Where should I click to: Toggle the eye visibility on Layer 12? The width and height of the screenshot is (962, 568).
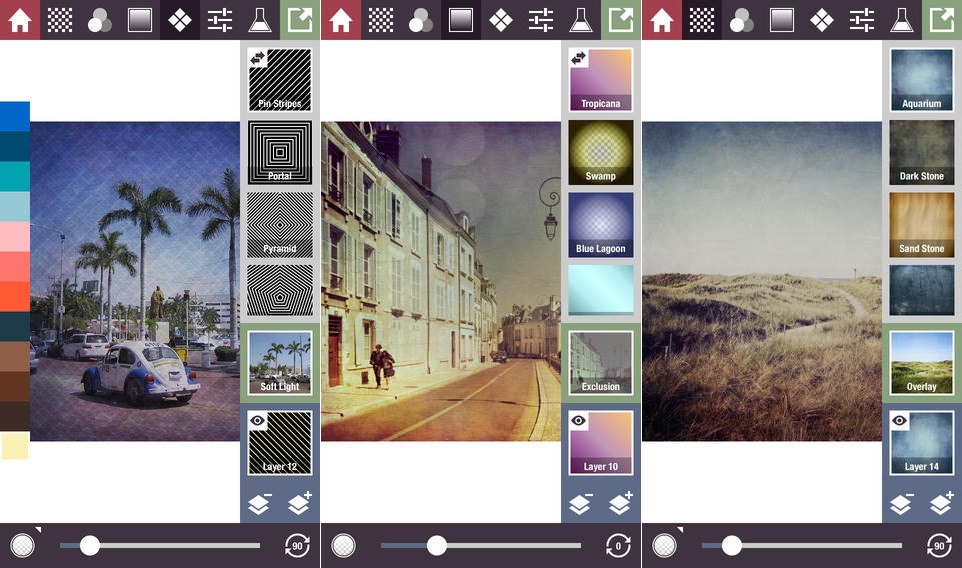point(258,422)
